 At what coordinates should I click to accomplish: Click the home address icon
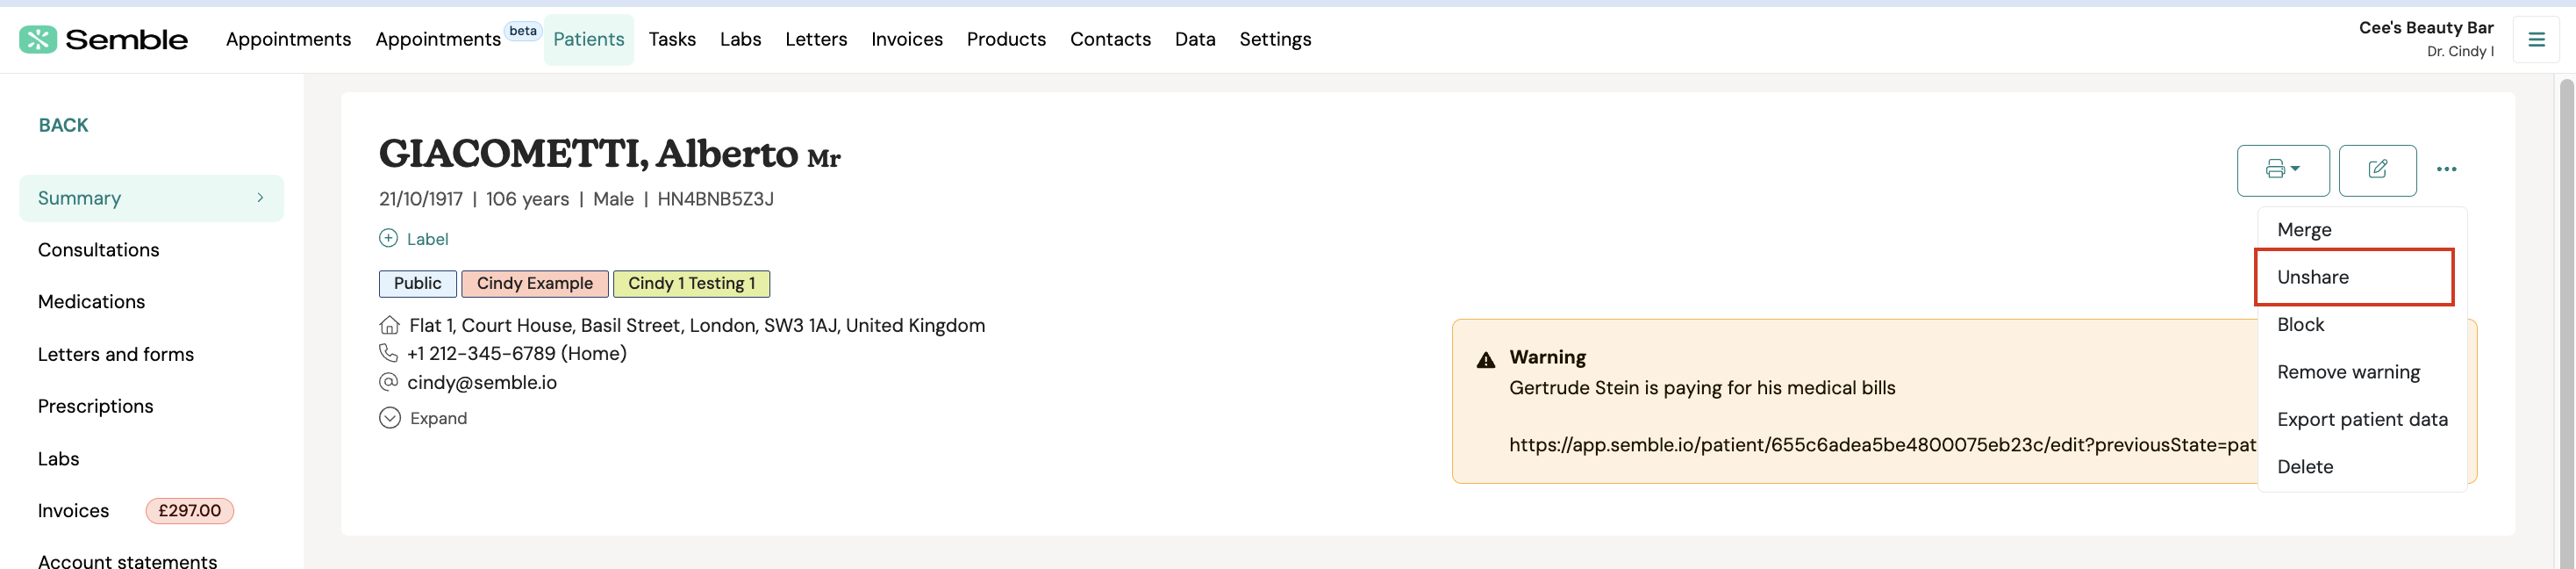coord(389,325)
